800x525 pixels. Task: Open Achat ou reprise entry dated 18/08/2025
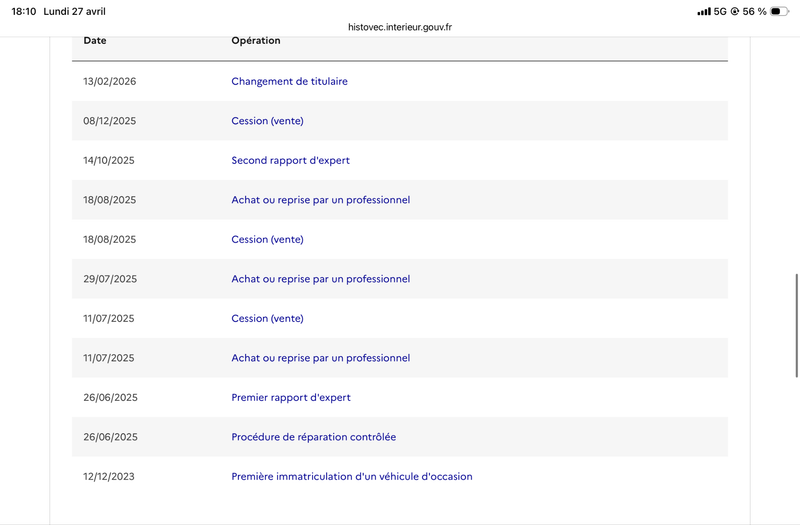click(x=320, y=200)
